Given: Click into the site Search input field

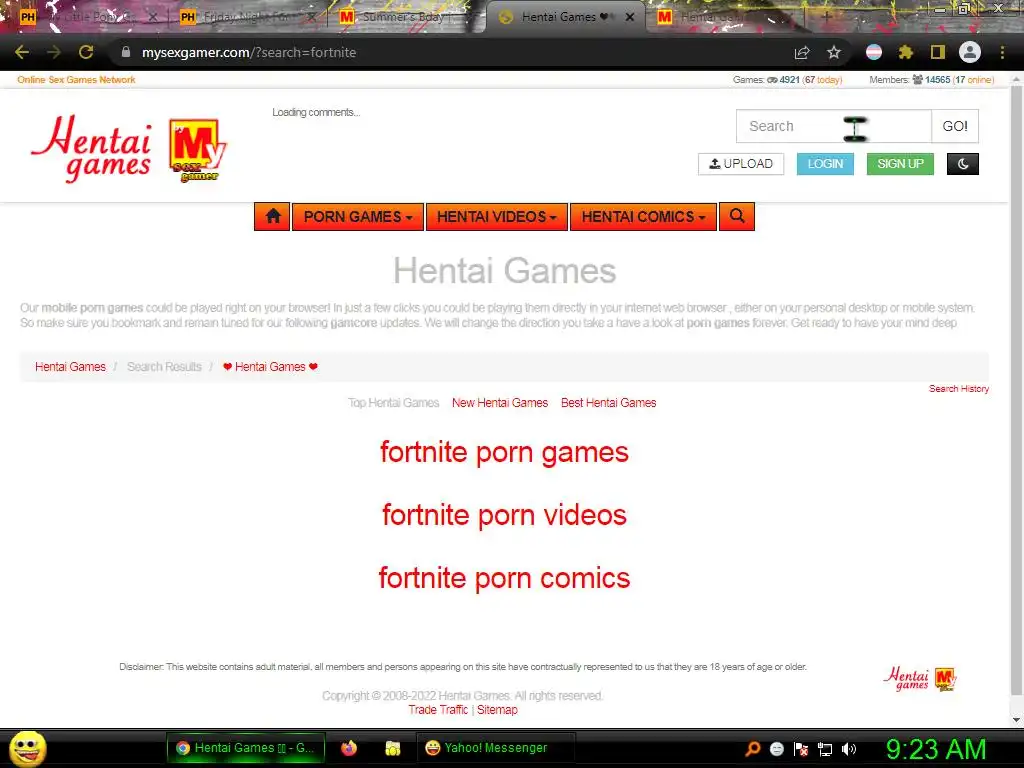Looking at the screenshot, I should click(x=834, y=126).
